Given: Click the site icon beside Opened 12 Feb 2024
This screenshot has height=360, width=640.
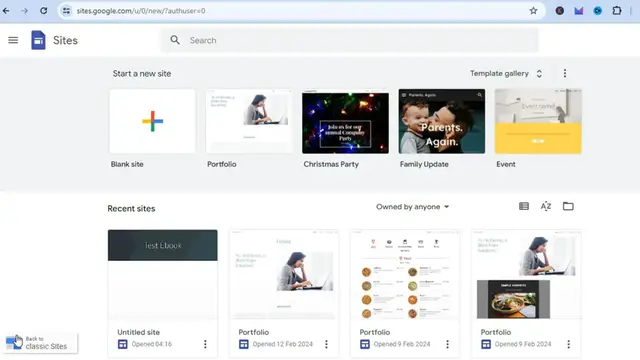Looking at the screenshot, I should point(244,344).
